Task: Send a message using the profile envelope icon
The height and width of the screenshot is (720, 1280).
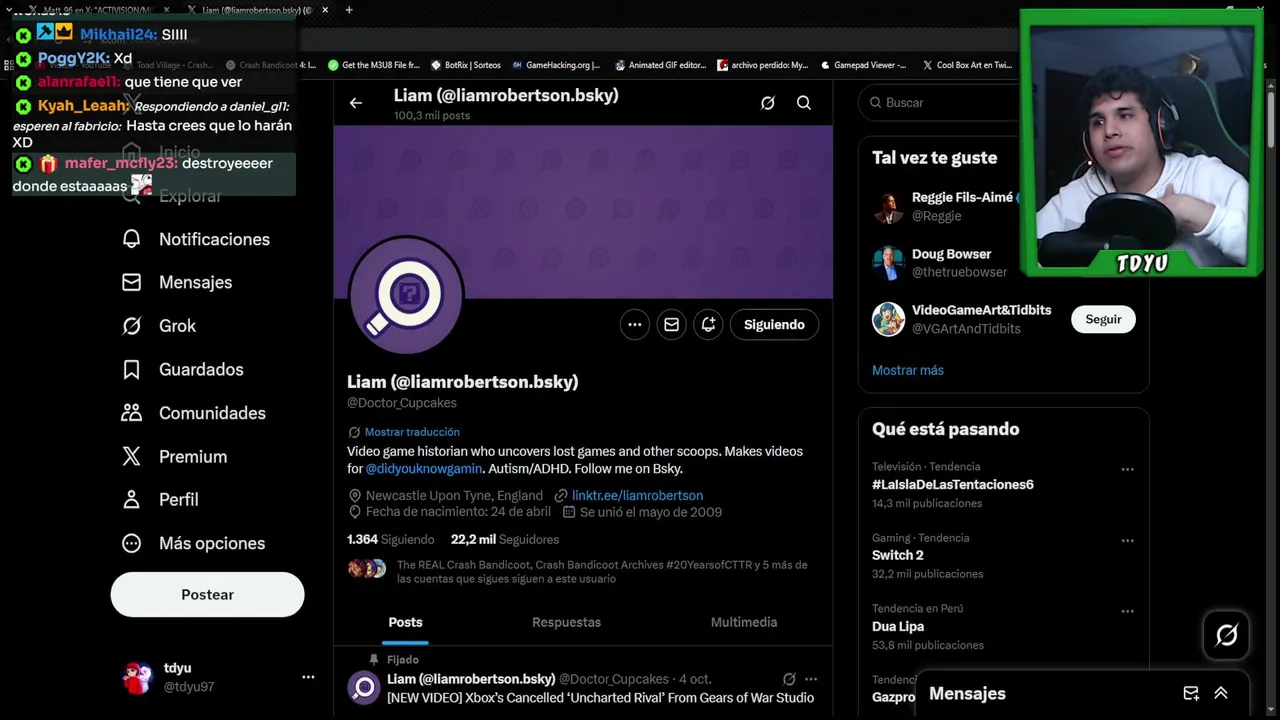Action: [x=672, y=325]
